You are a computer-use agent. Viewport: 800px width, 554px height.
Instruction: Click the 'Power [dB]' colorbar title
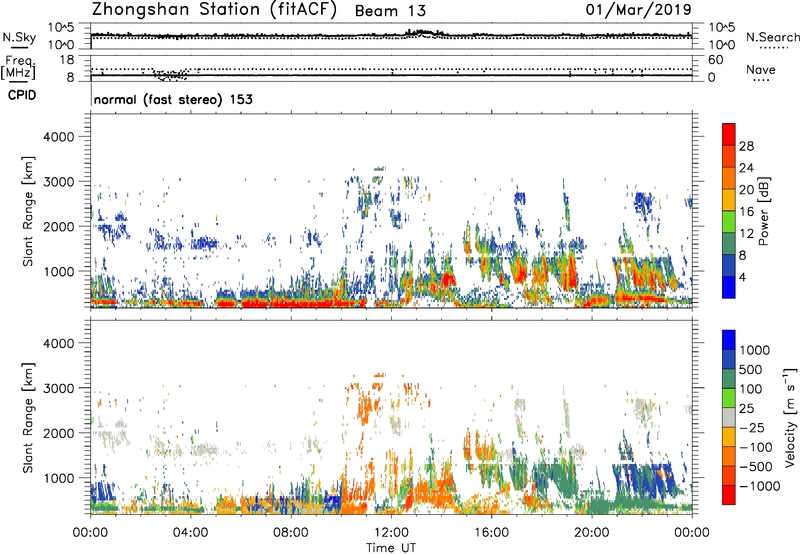763,211
